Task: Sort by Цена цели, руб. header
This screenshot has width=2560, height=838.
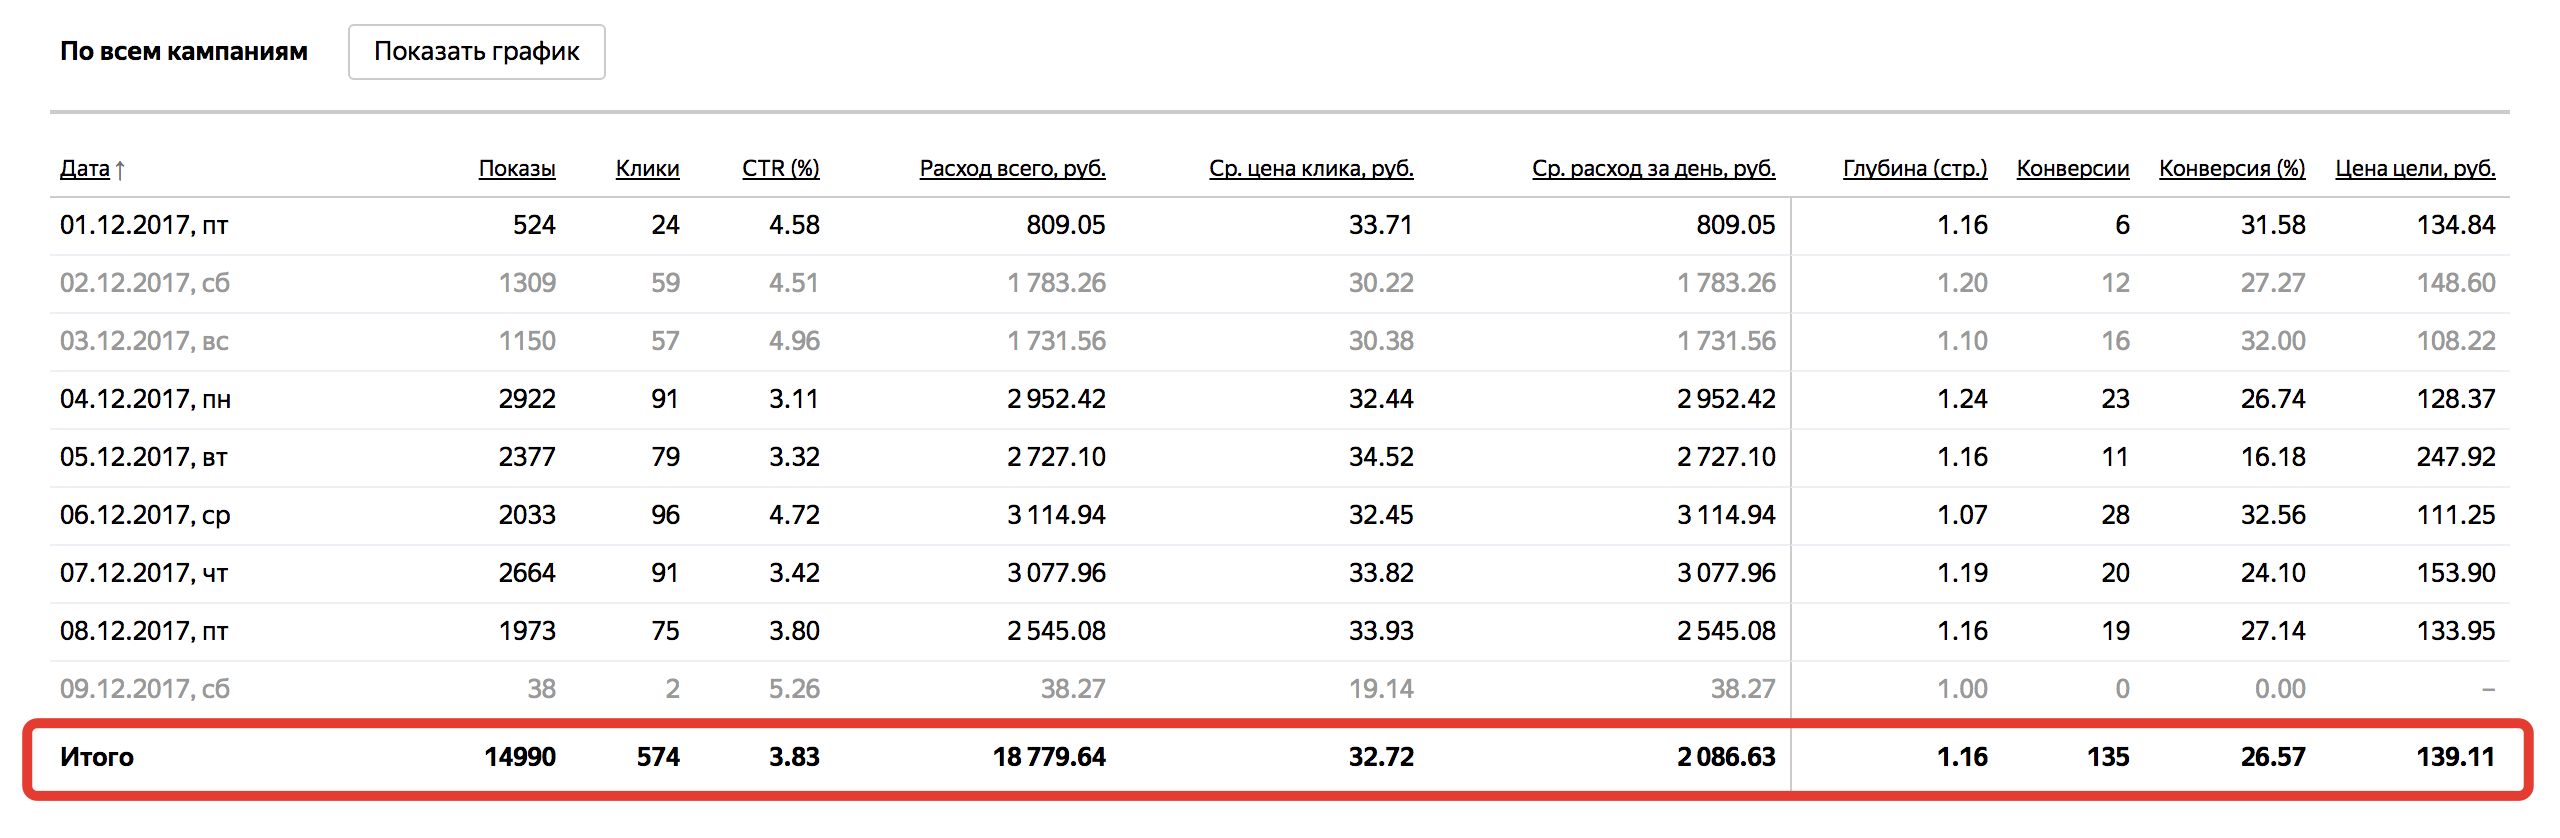Action: click(x=2415, y=168)
